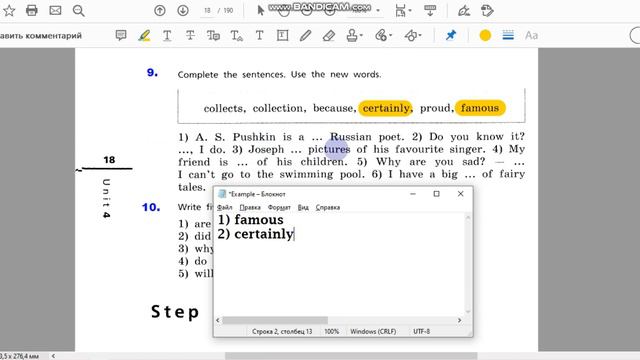This screenshot has height=360, width=640.
Task: Click the word proud in the word box
Action: (436, 108)
